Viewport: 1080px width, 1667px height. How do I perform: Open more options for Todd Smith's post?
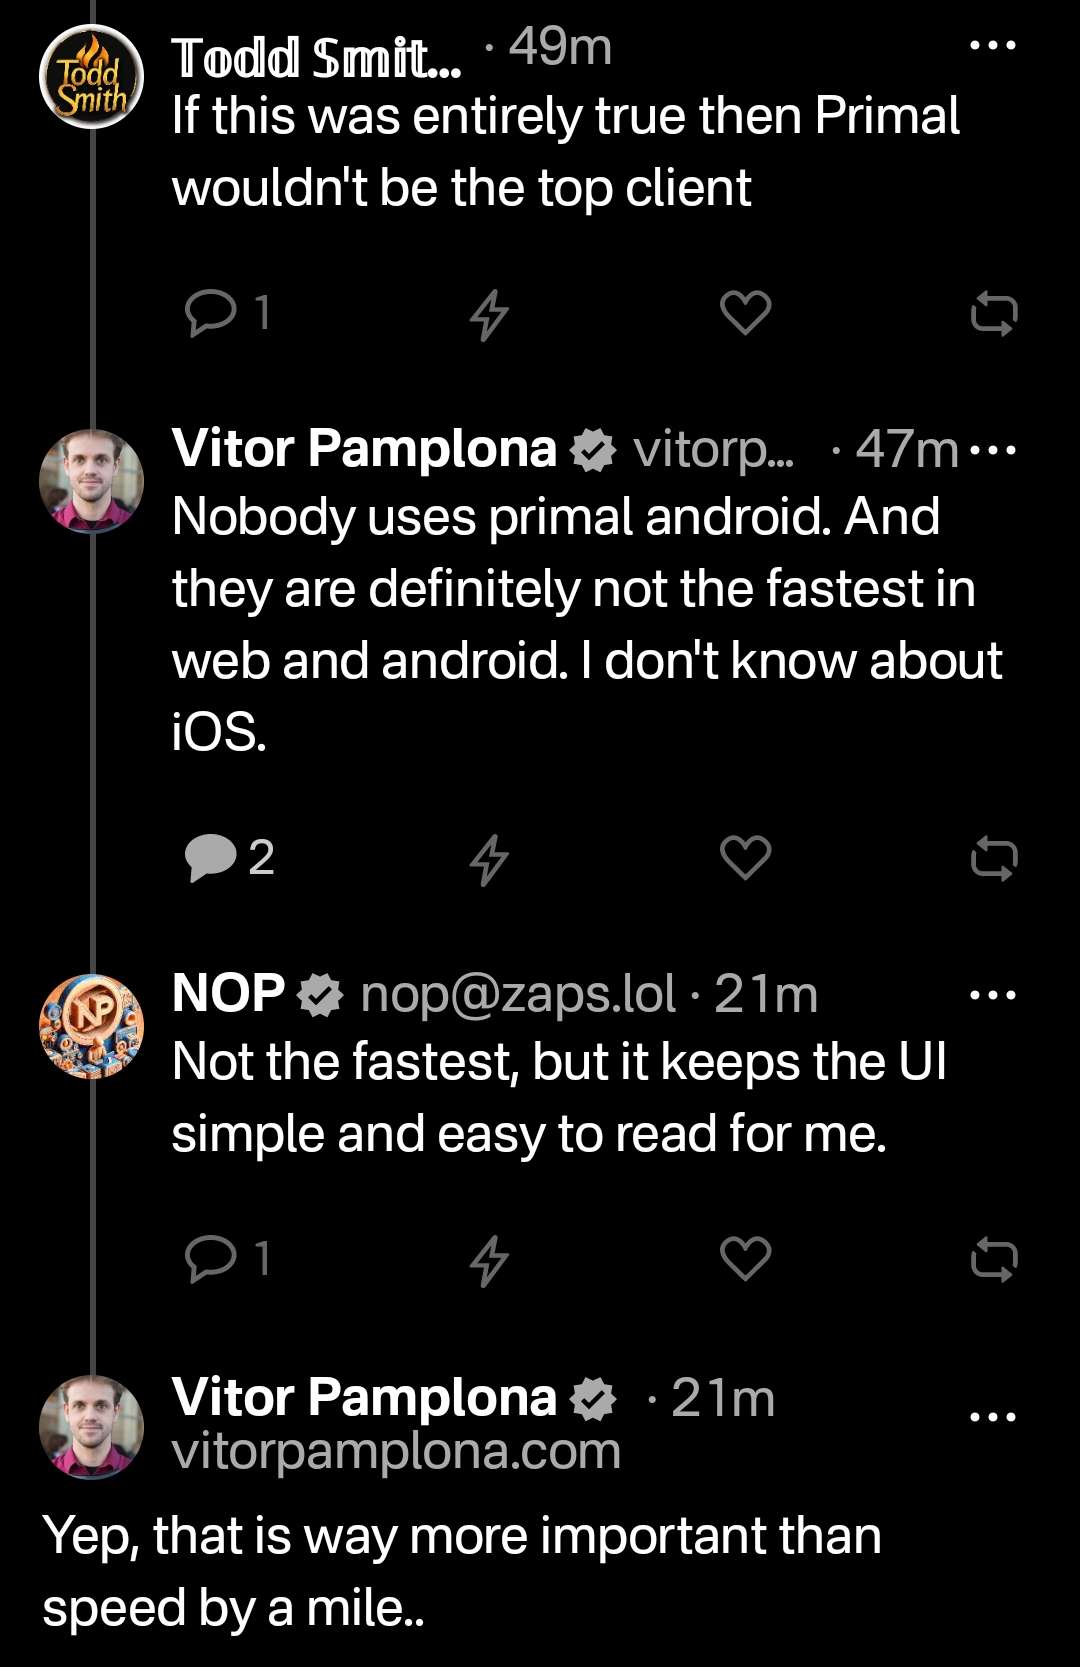pyautogui.click(x=993, y=46)
